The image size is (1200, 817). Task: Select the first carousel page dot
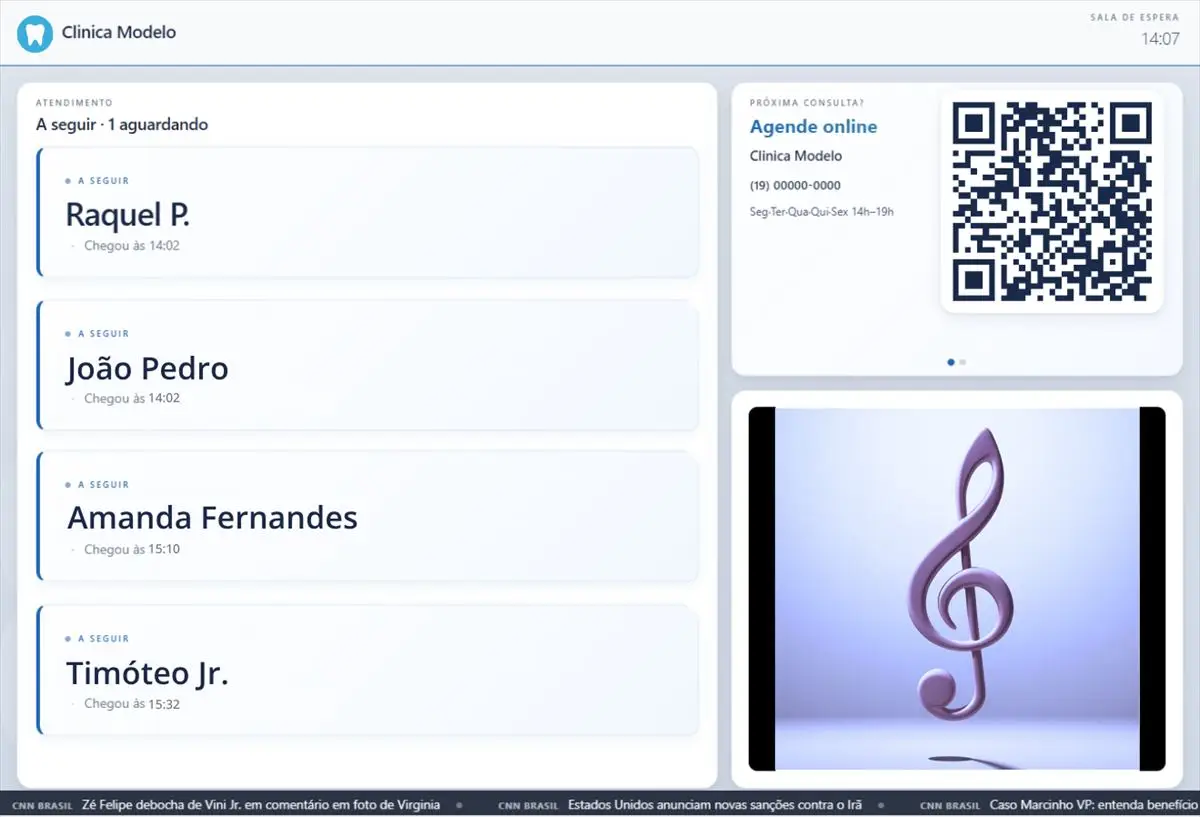pyautogui.click(x=950, y=362)
